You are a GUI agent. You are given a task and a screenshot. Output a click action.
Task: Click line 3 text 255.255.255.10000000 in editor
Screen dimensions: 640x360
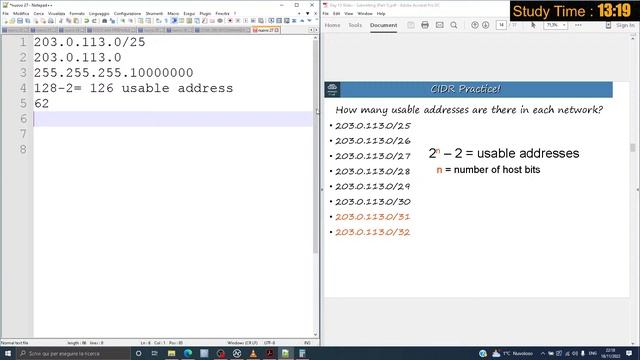[113, 73]
